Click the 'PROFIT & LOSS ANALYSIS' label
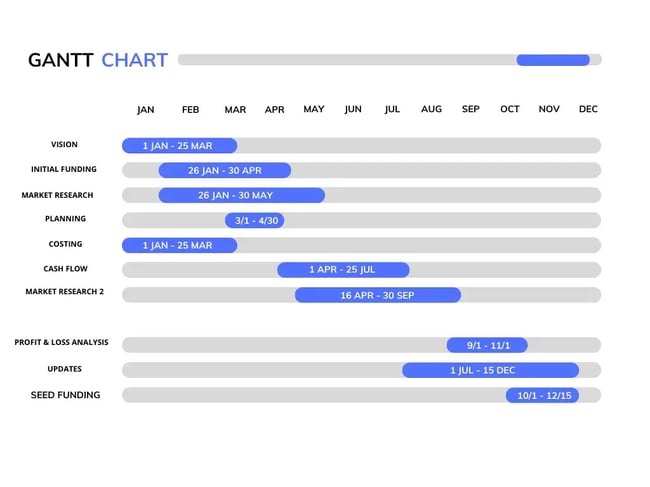This screenshot has height=487, width=650. click(61, 342)
